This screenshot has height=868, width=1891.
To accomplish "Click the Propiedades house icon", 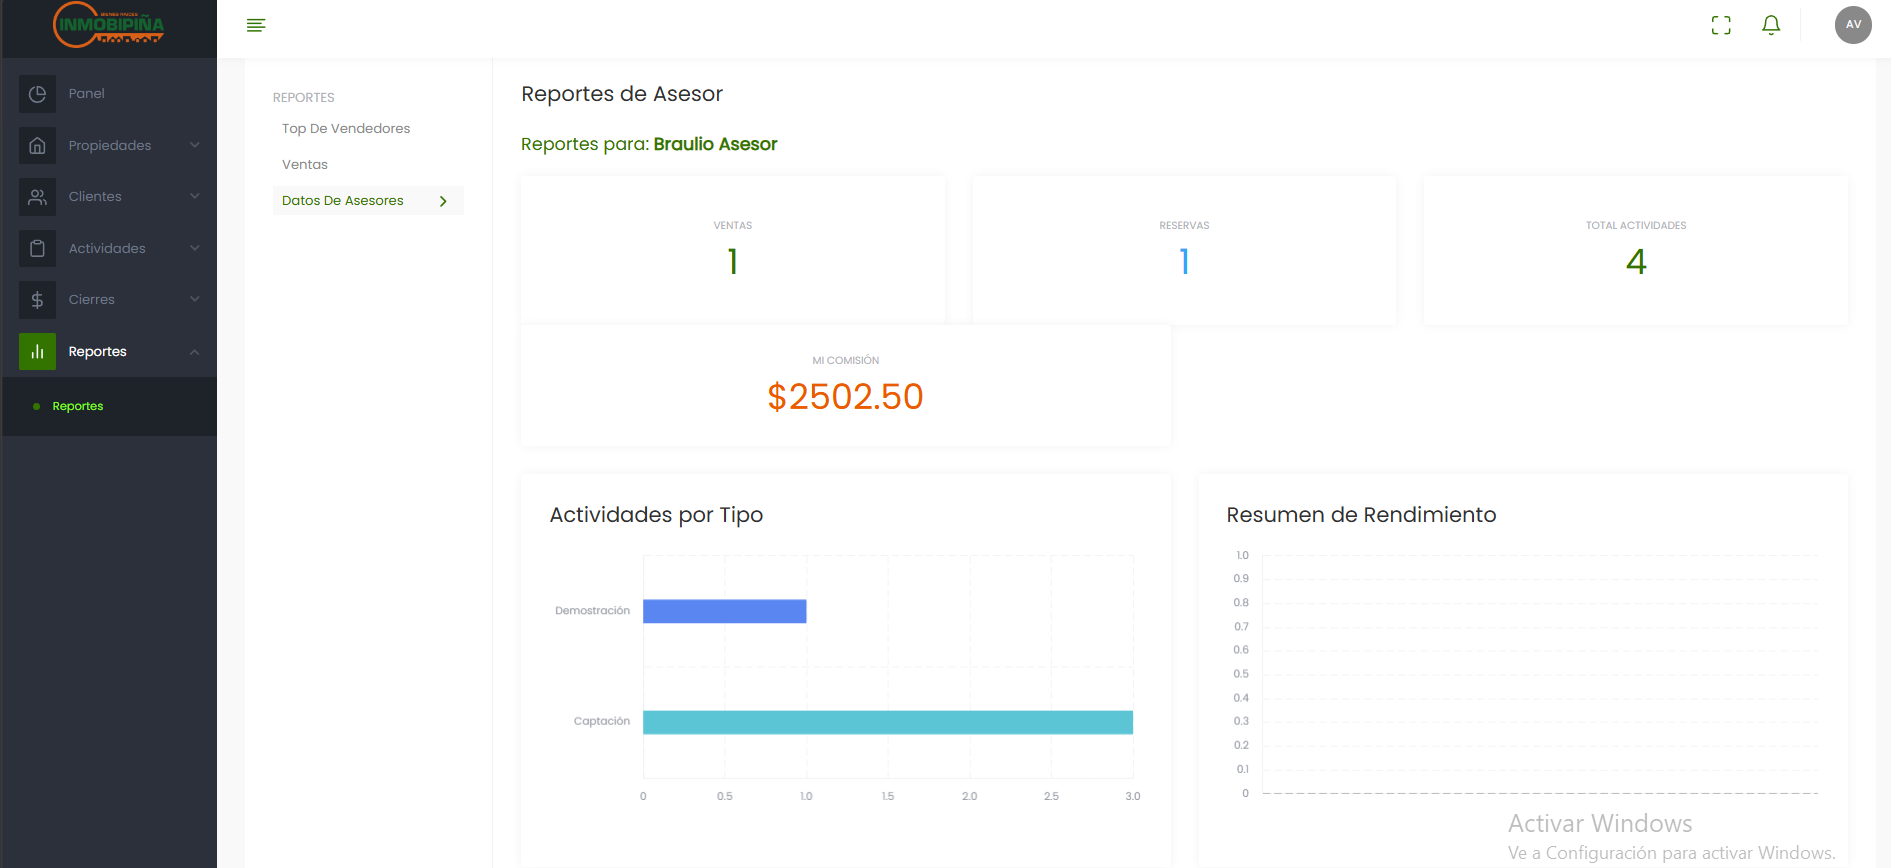I will coord(37,145).
